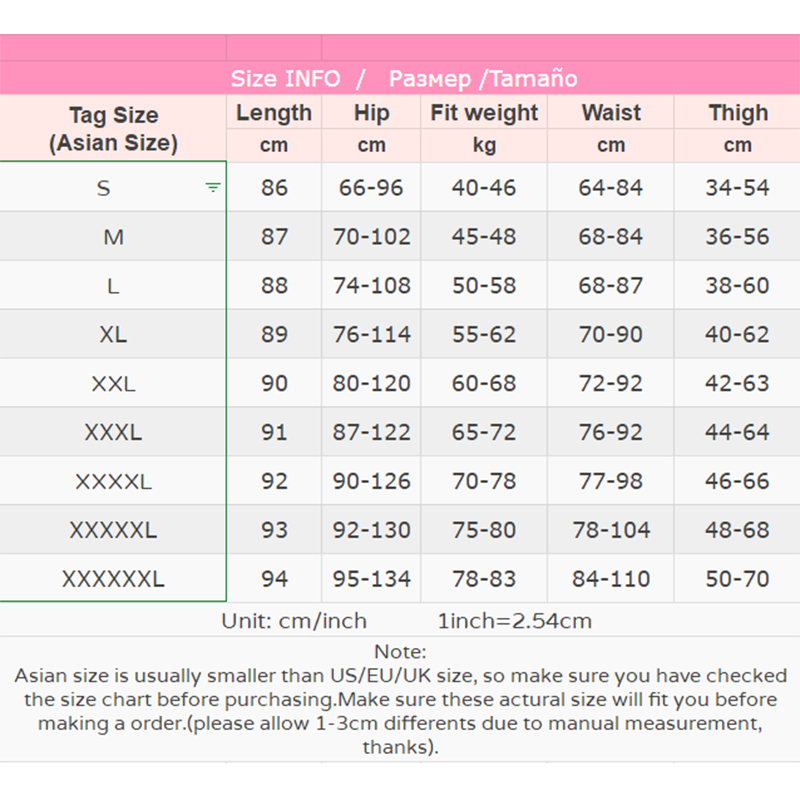Select waist value 78-104
Image resolution: width=800 pixels, height=800 pixels.
pyautogui.click(x=611, y=530)
